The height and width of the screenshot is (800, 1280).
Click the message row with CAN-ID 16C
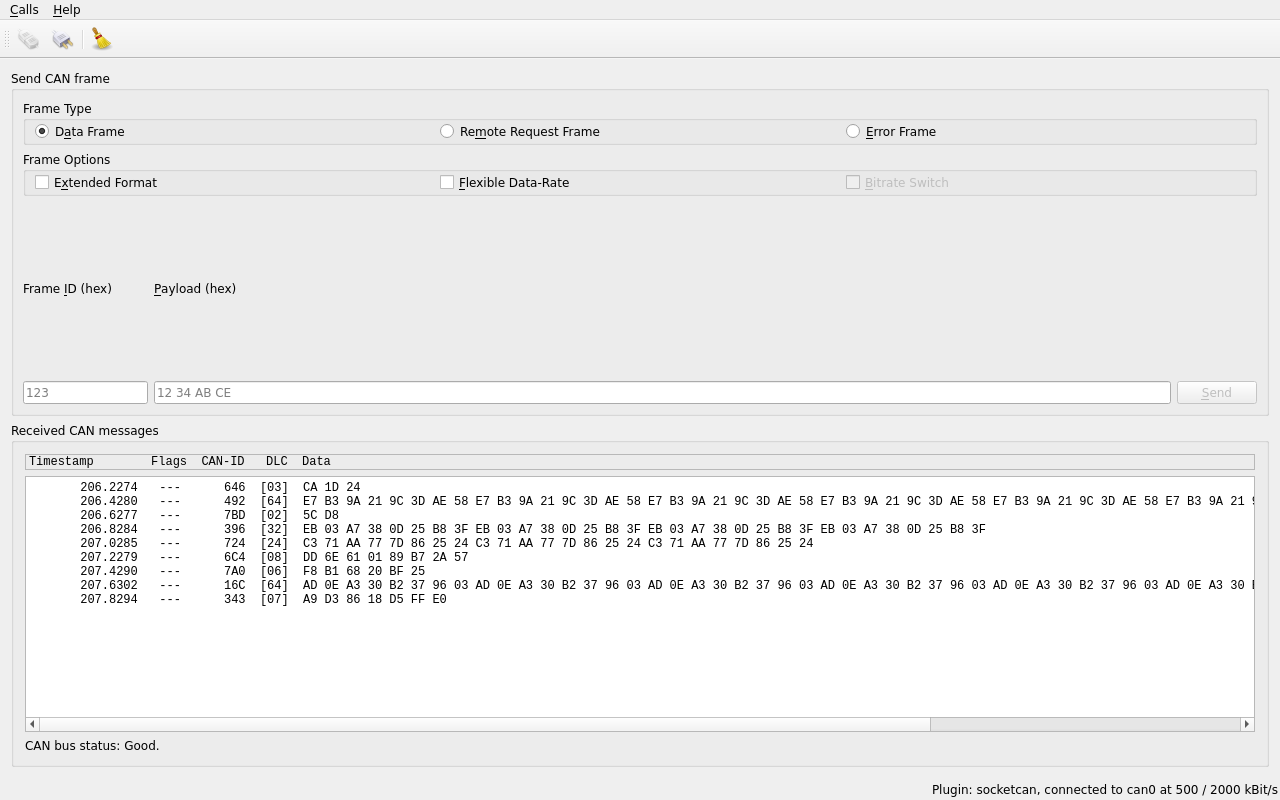[234, 585]
